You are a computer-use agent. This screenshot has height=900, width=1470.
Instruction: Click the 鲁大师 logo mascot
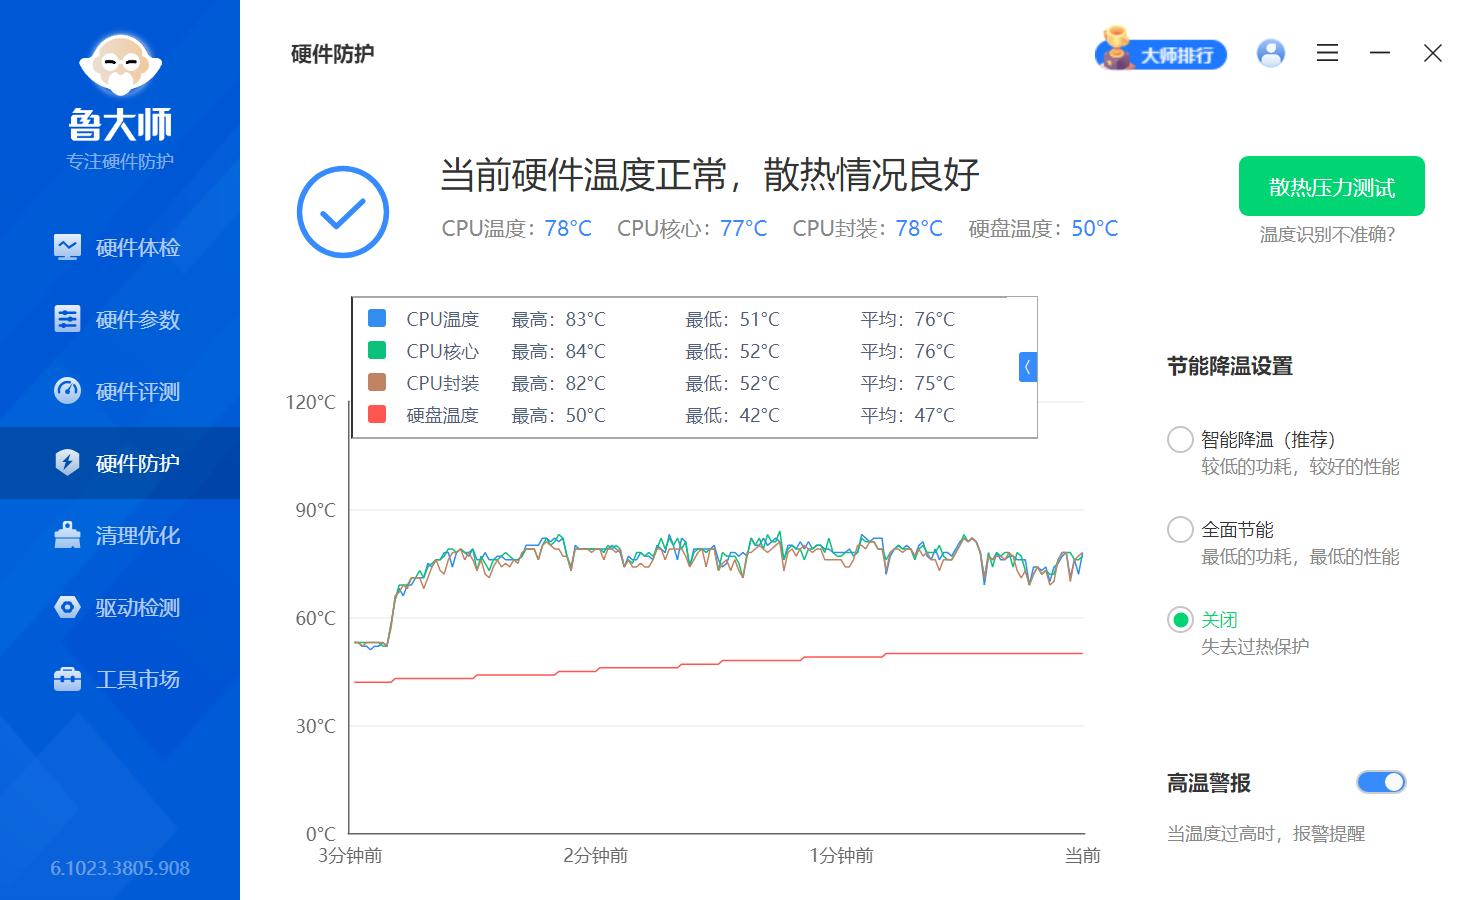pos(120,66)
